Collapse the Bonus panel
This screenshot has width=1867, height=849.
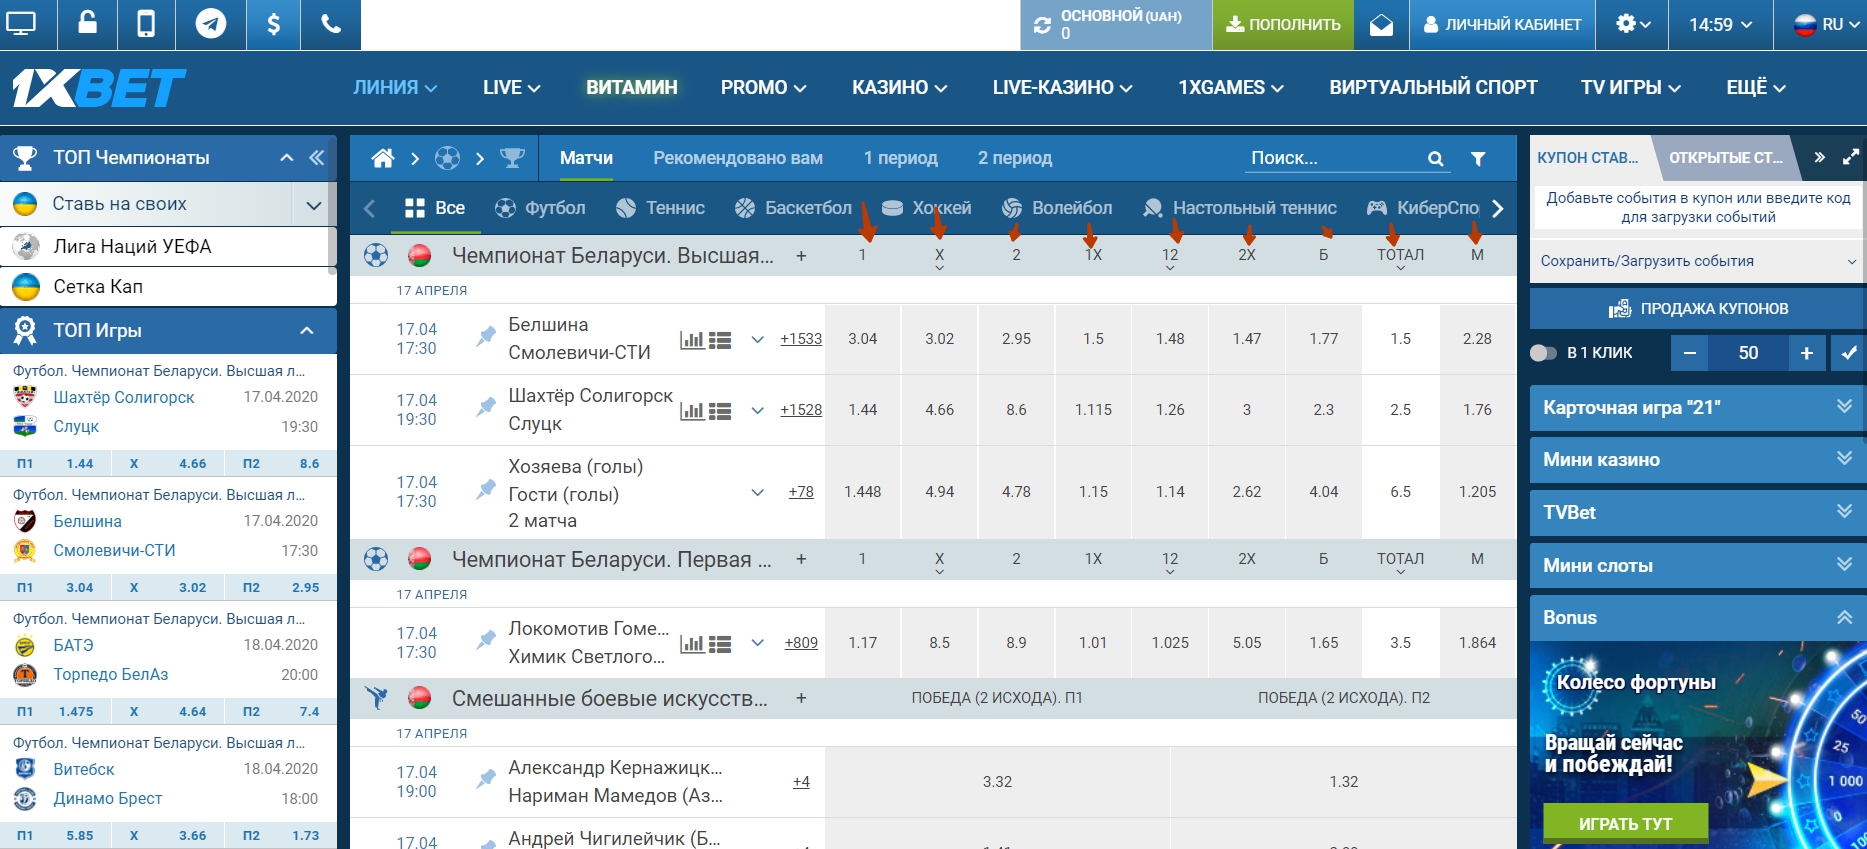(x=1698, y=617)
